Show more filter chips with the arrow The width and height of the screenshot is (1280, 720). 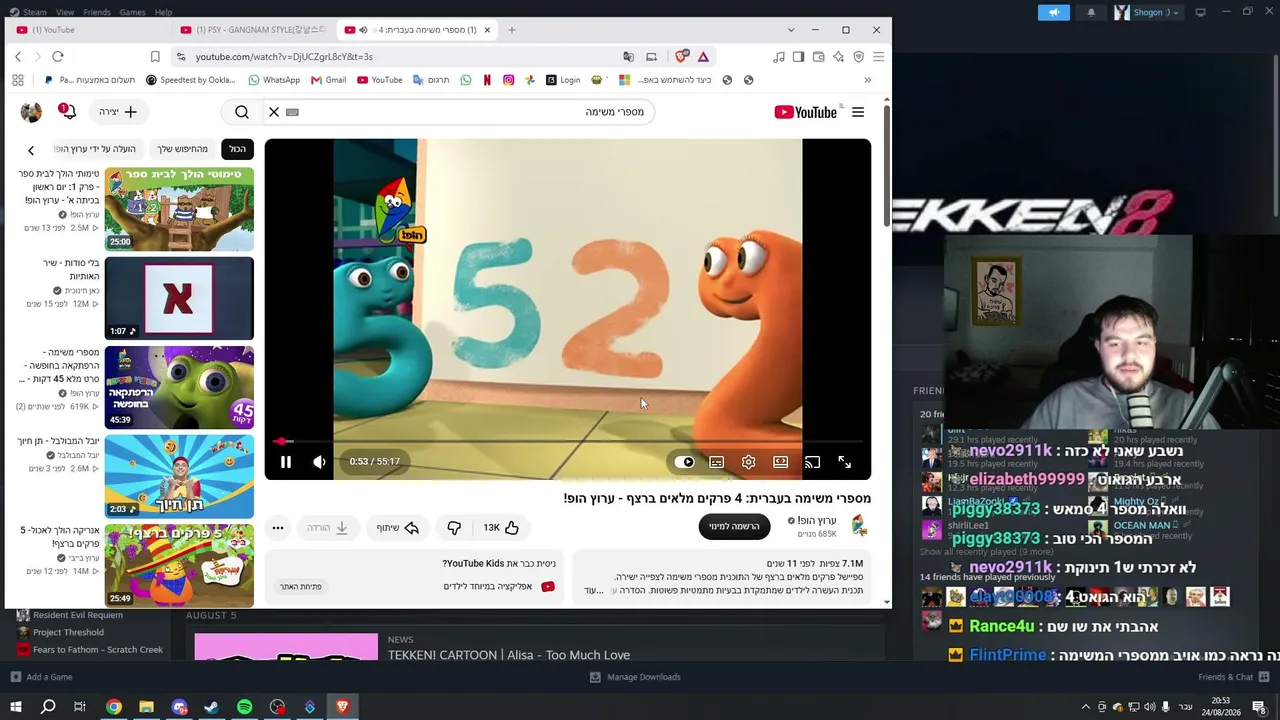point(31,150)
